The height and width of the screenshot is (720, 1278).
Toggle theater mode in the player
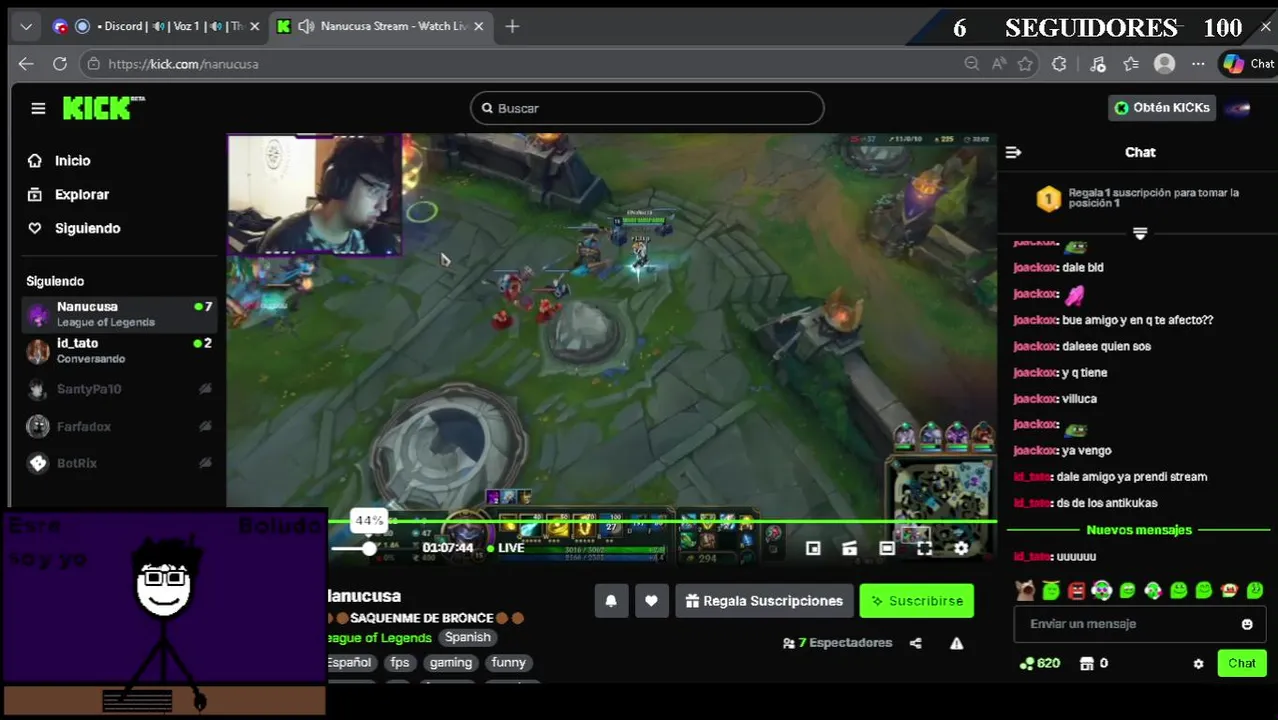coord(887,548)
